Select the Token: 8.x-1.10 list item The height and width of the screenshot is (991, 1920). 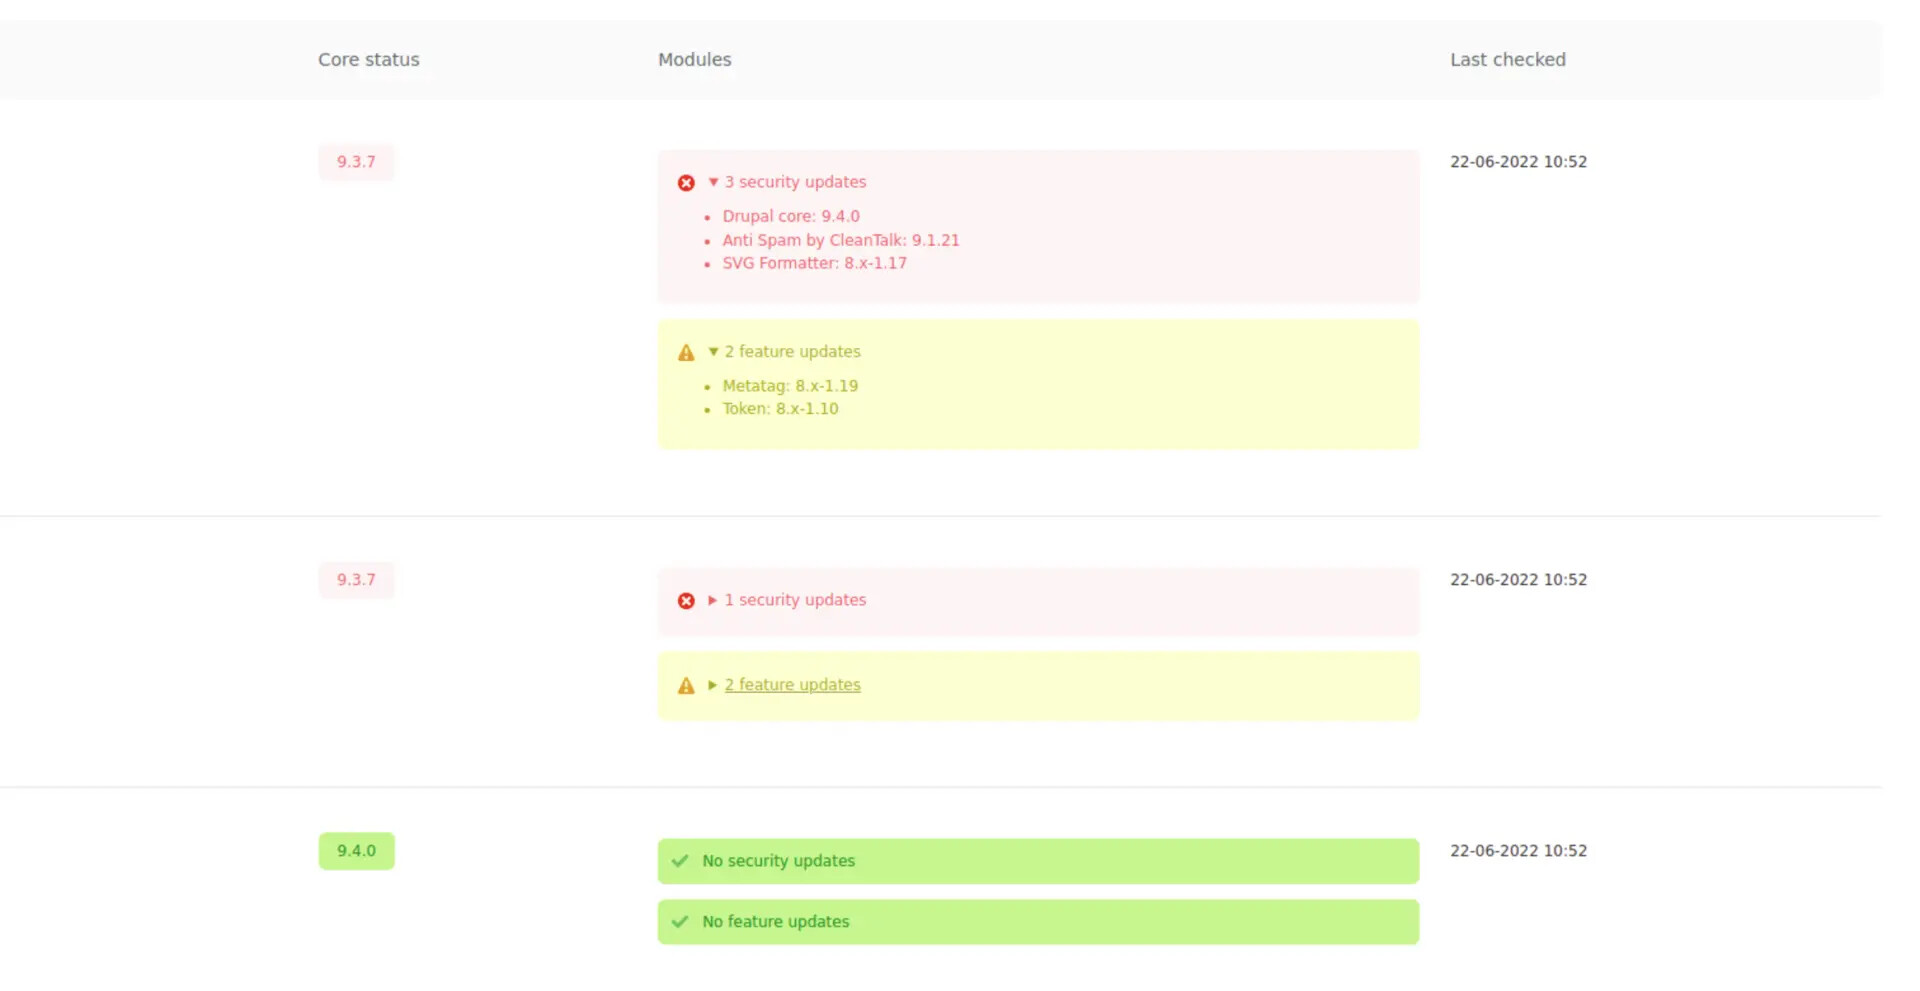point(780,409)
